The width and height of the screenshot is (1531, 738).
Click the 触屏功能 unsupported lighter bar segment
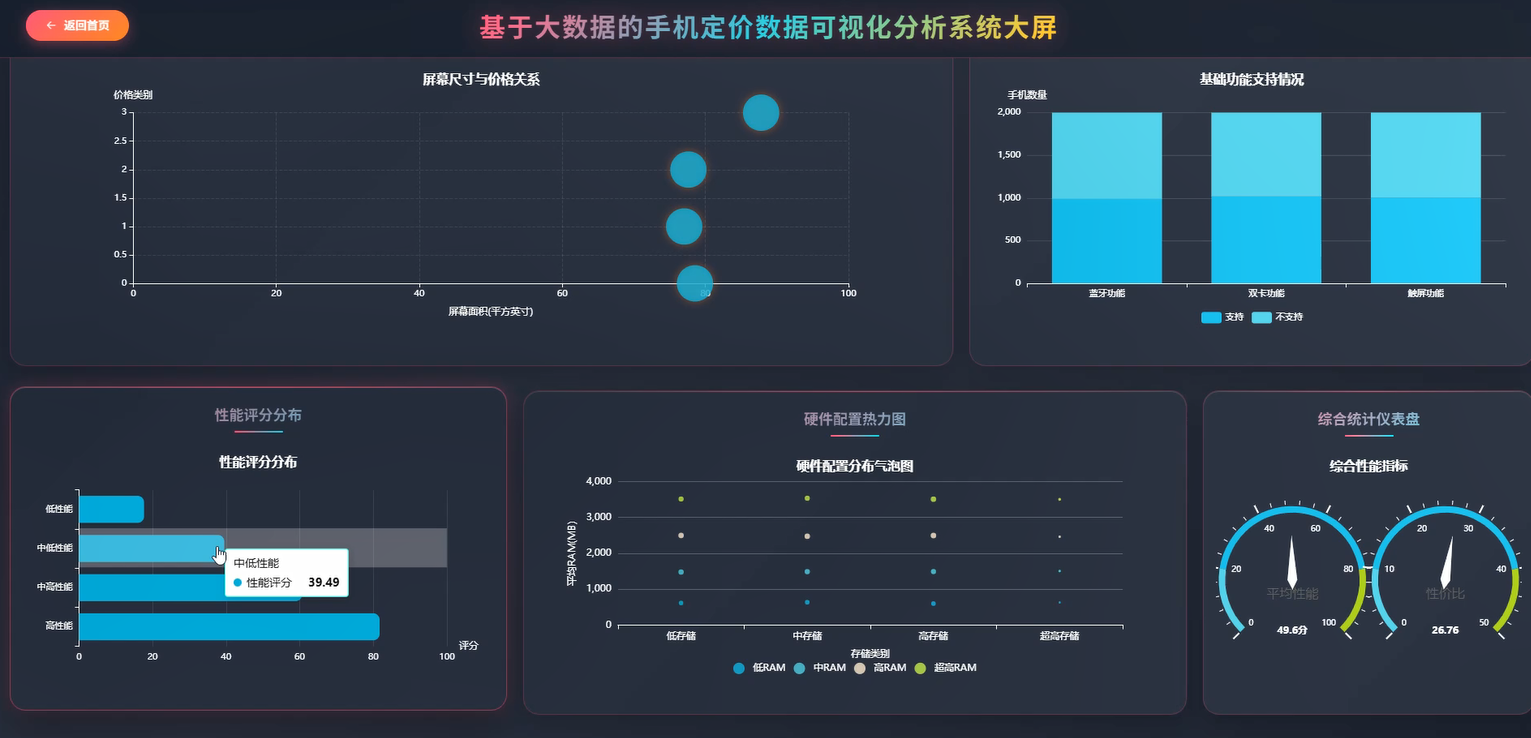tap(1426, 154)
